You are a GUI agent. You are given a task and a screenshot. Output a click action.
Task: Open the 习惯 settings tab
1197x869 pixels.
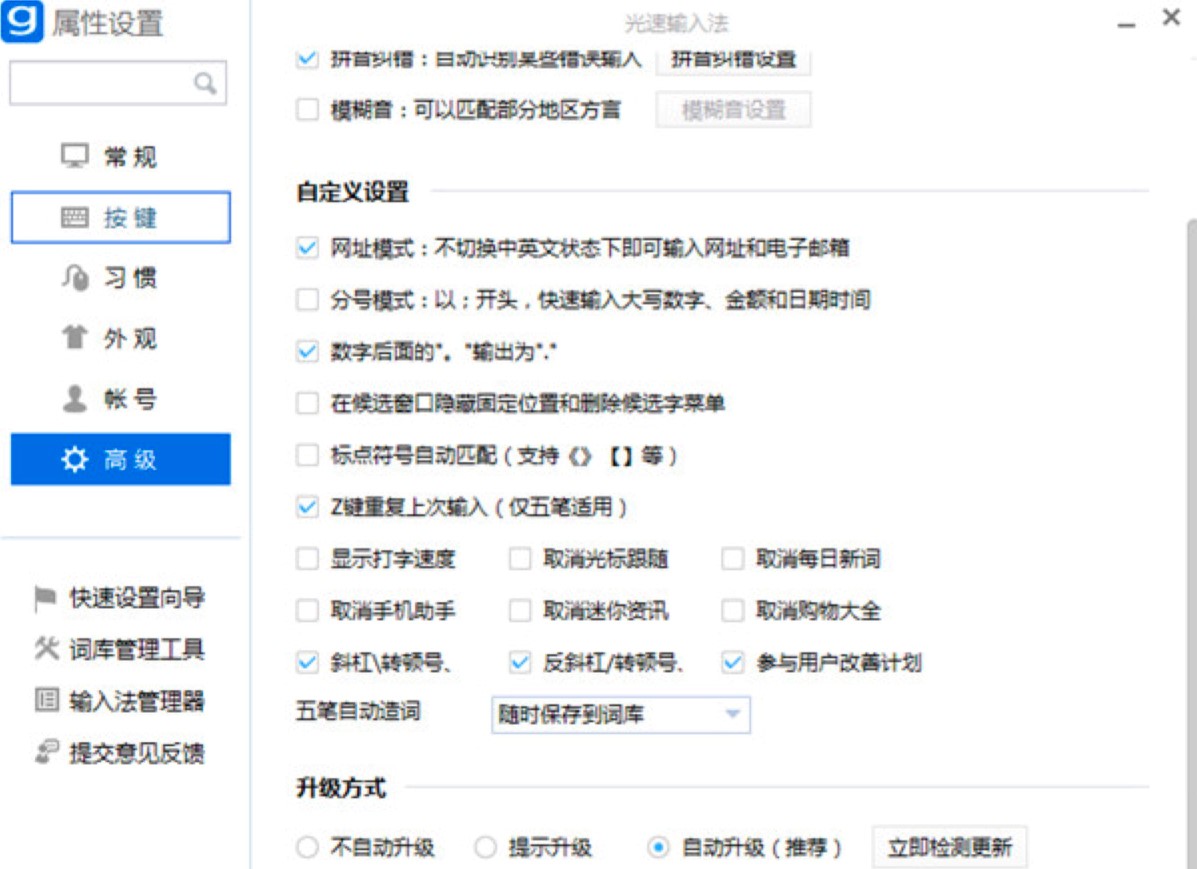tap(121, 277)
